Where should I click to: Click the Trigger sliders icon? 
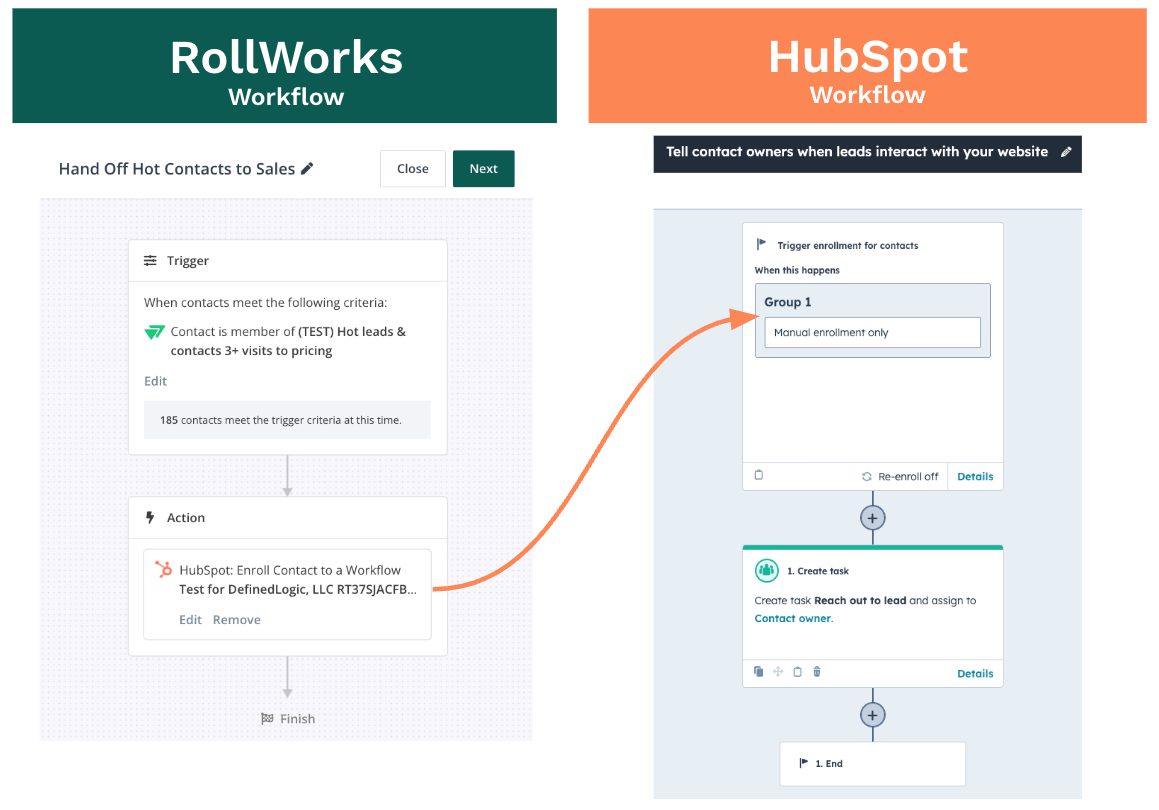coord(150,260)
